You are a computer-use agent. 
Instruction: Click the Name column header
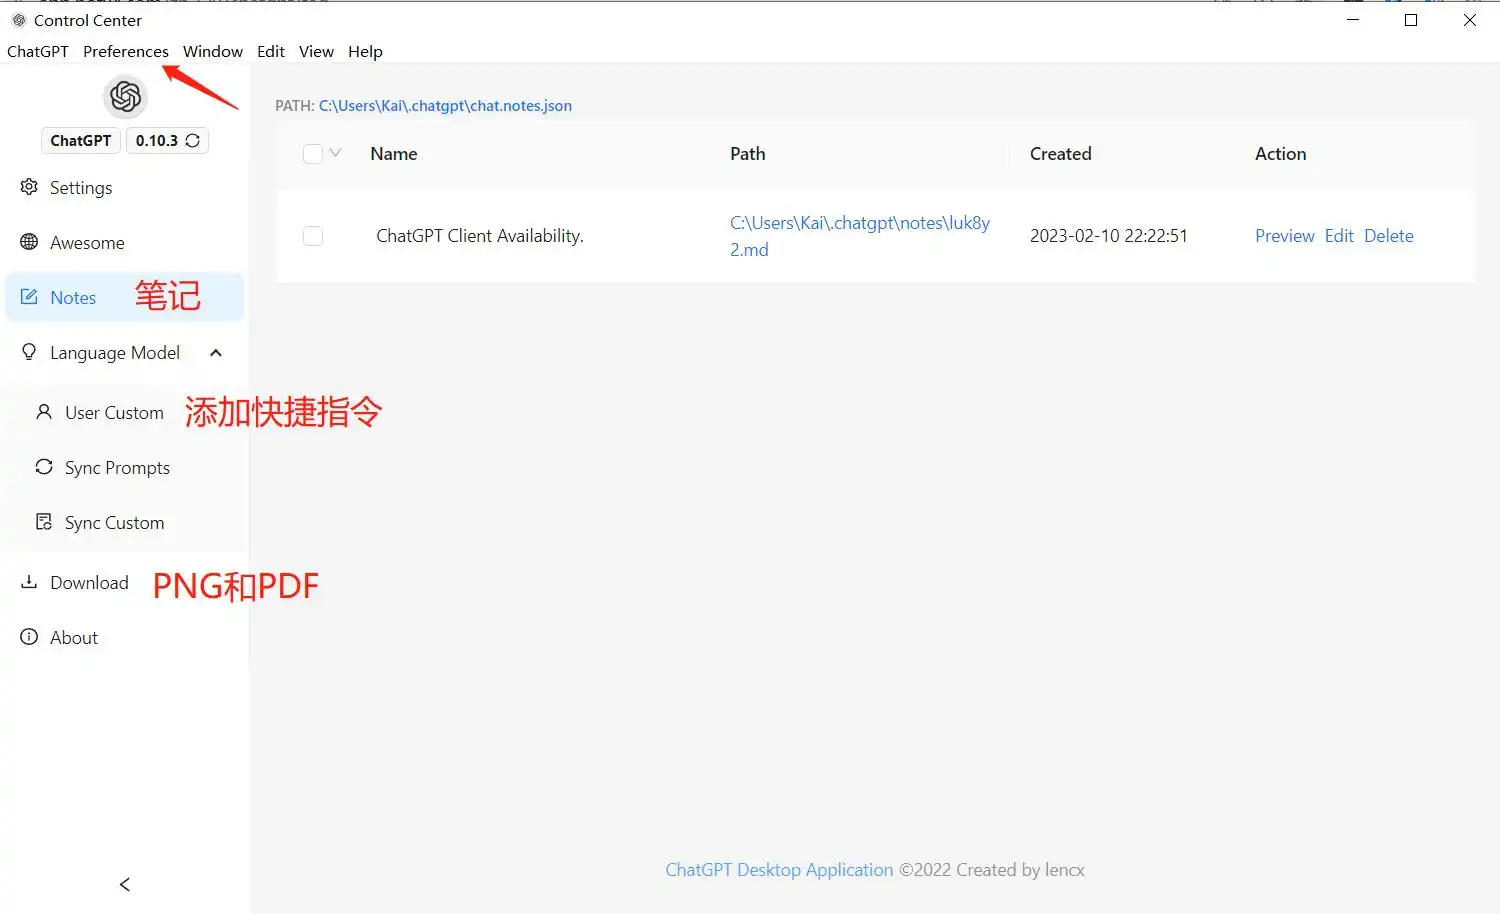[394, 154]
